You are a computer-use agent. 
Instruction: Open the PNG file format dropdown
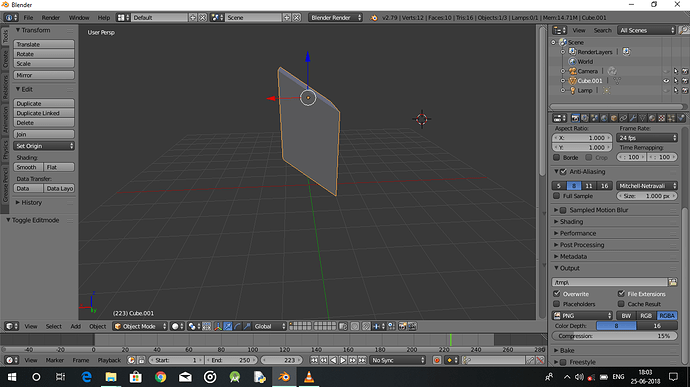tap(583, 315)
